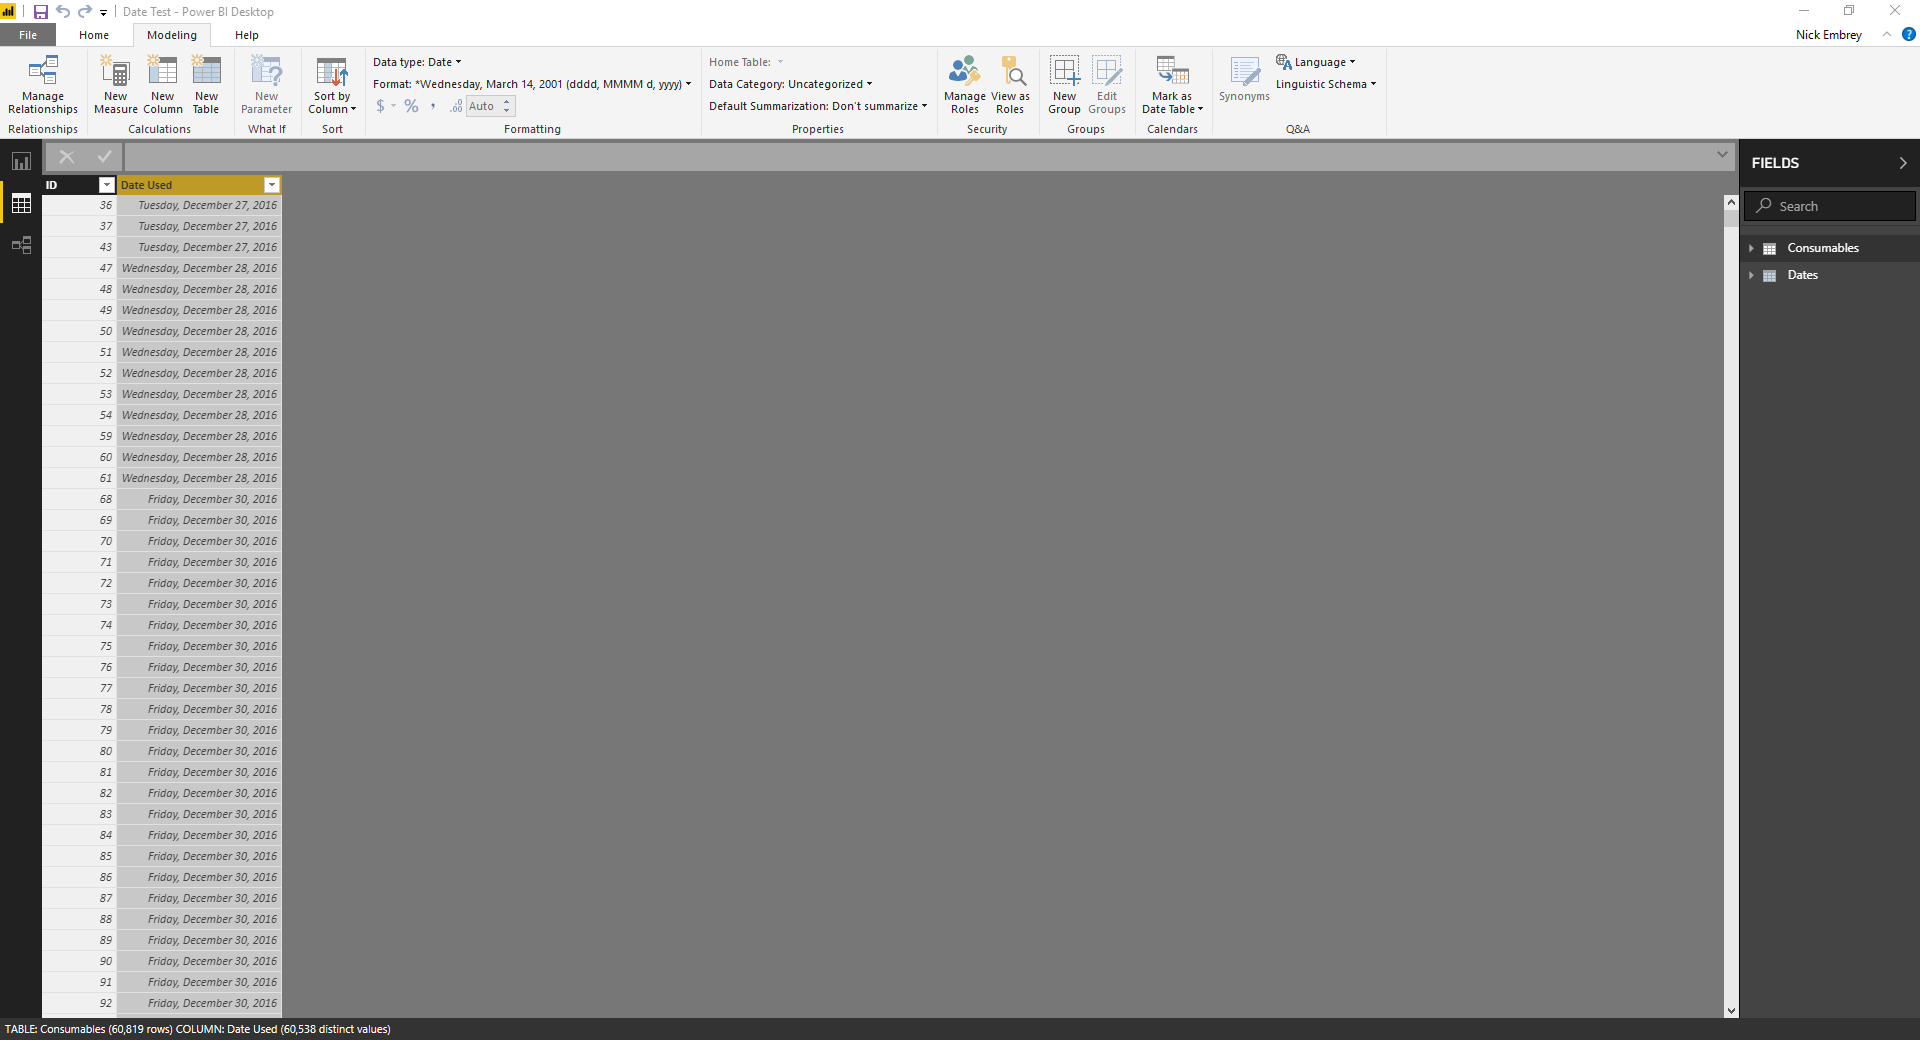
Task: Open Language dropdown
Action: (1316, 62)
